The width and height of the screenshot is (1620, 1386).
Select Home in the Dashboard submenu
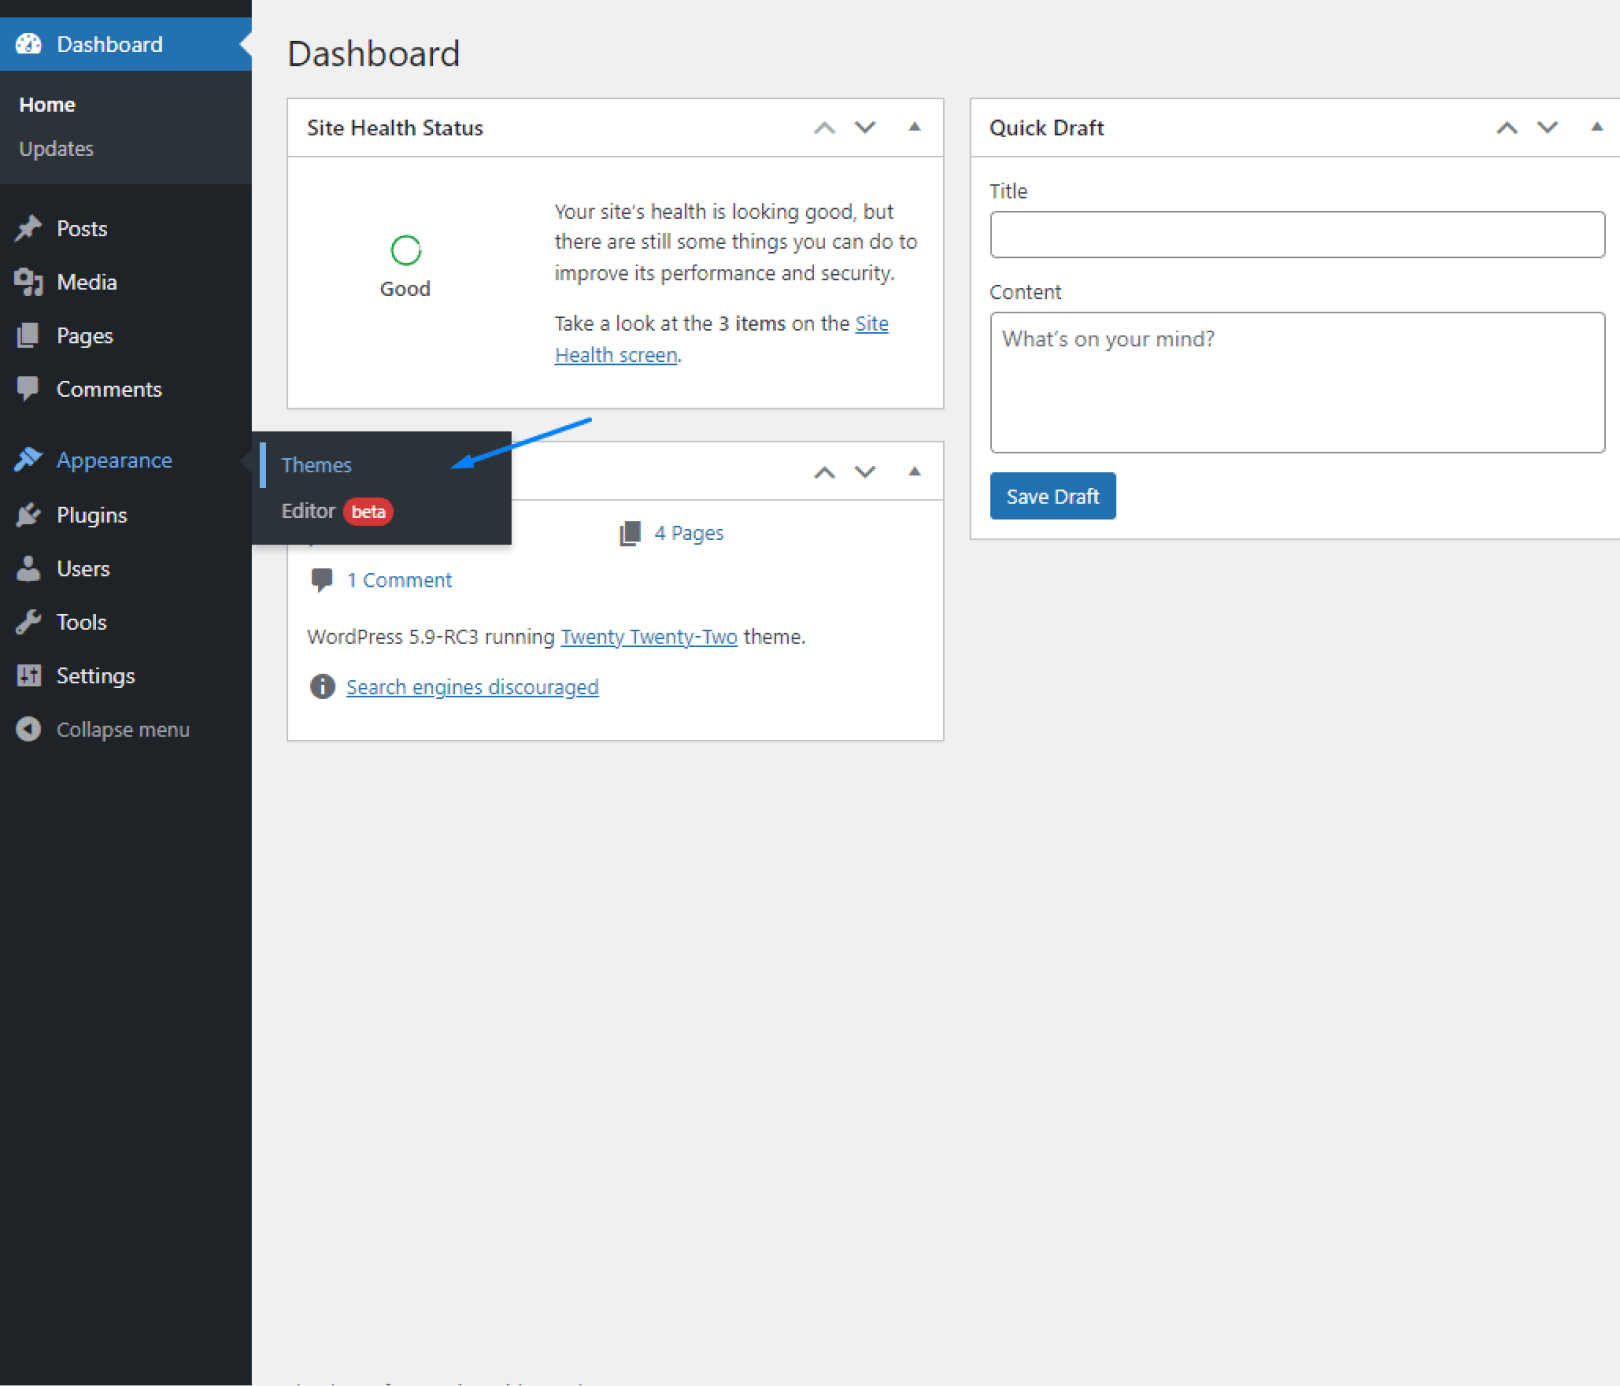point(47,104)
